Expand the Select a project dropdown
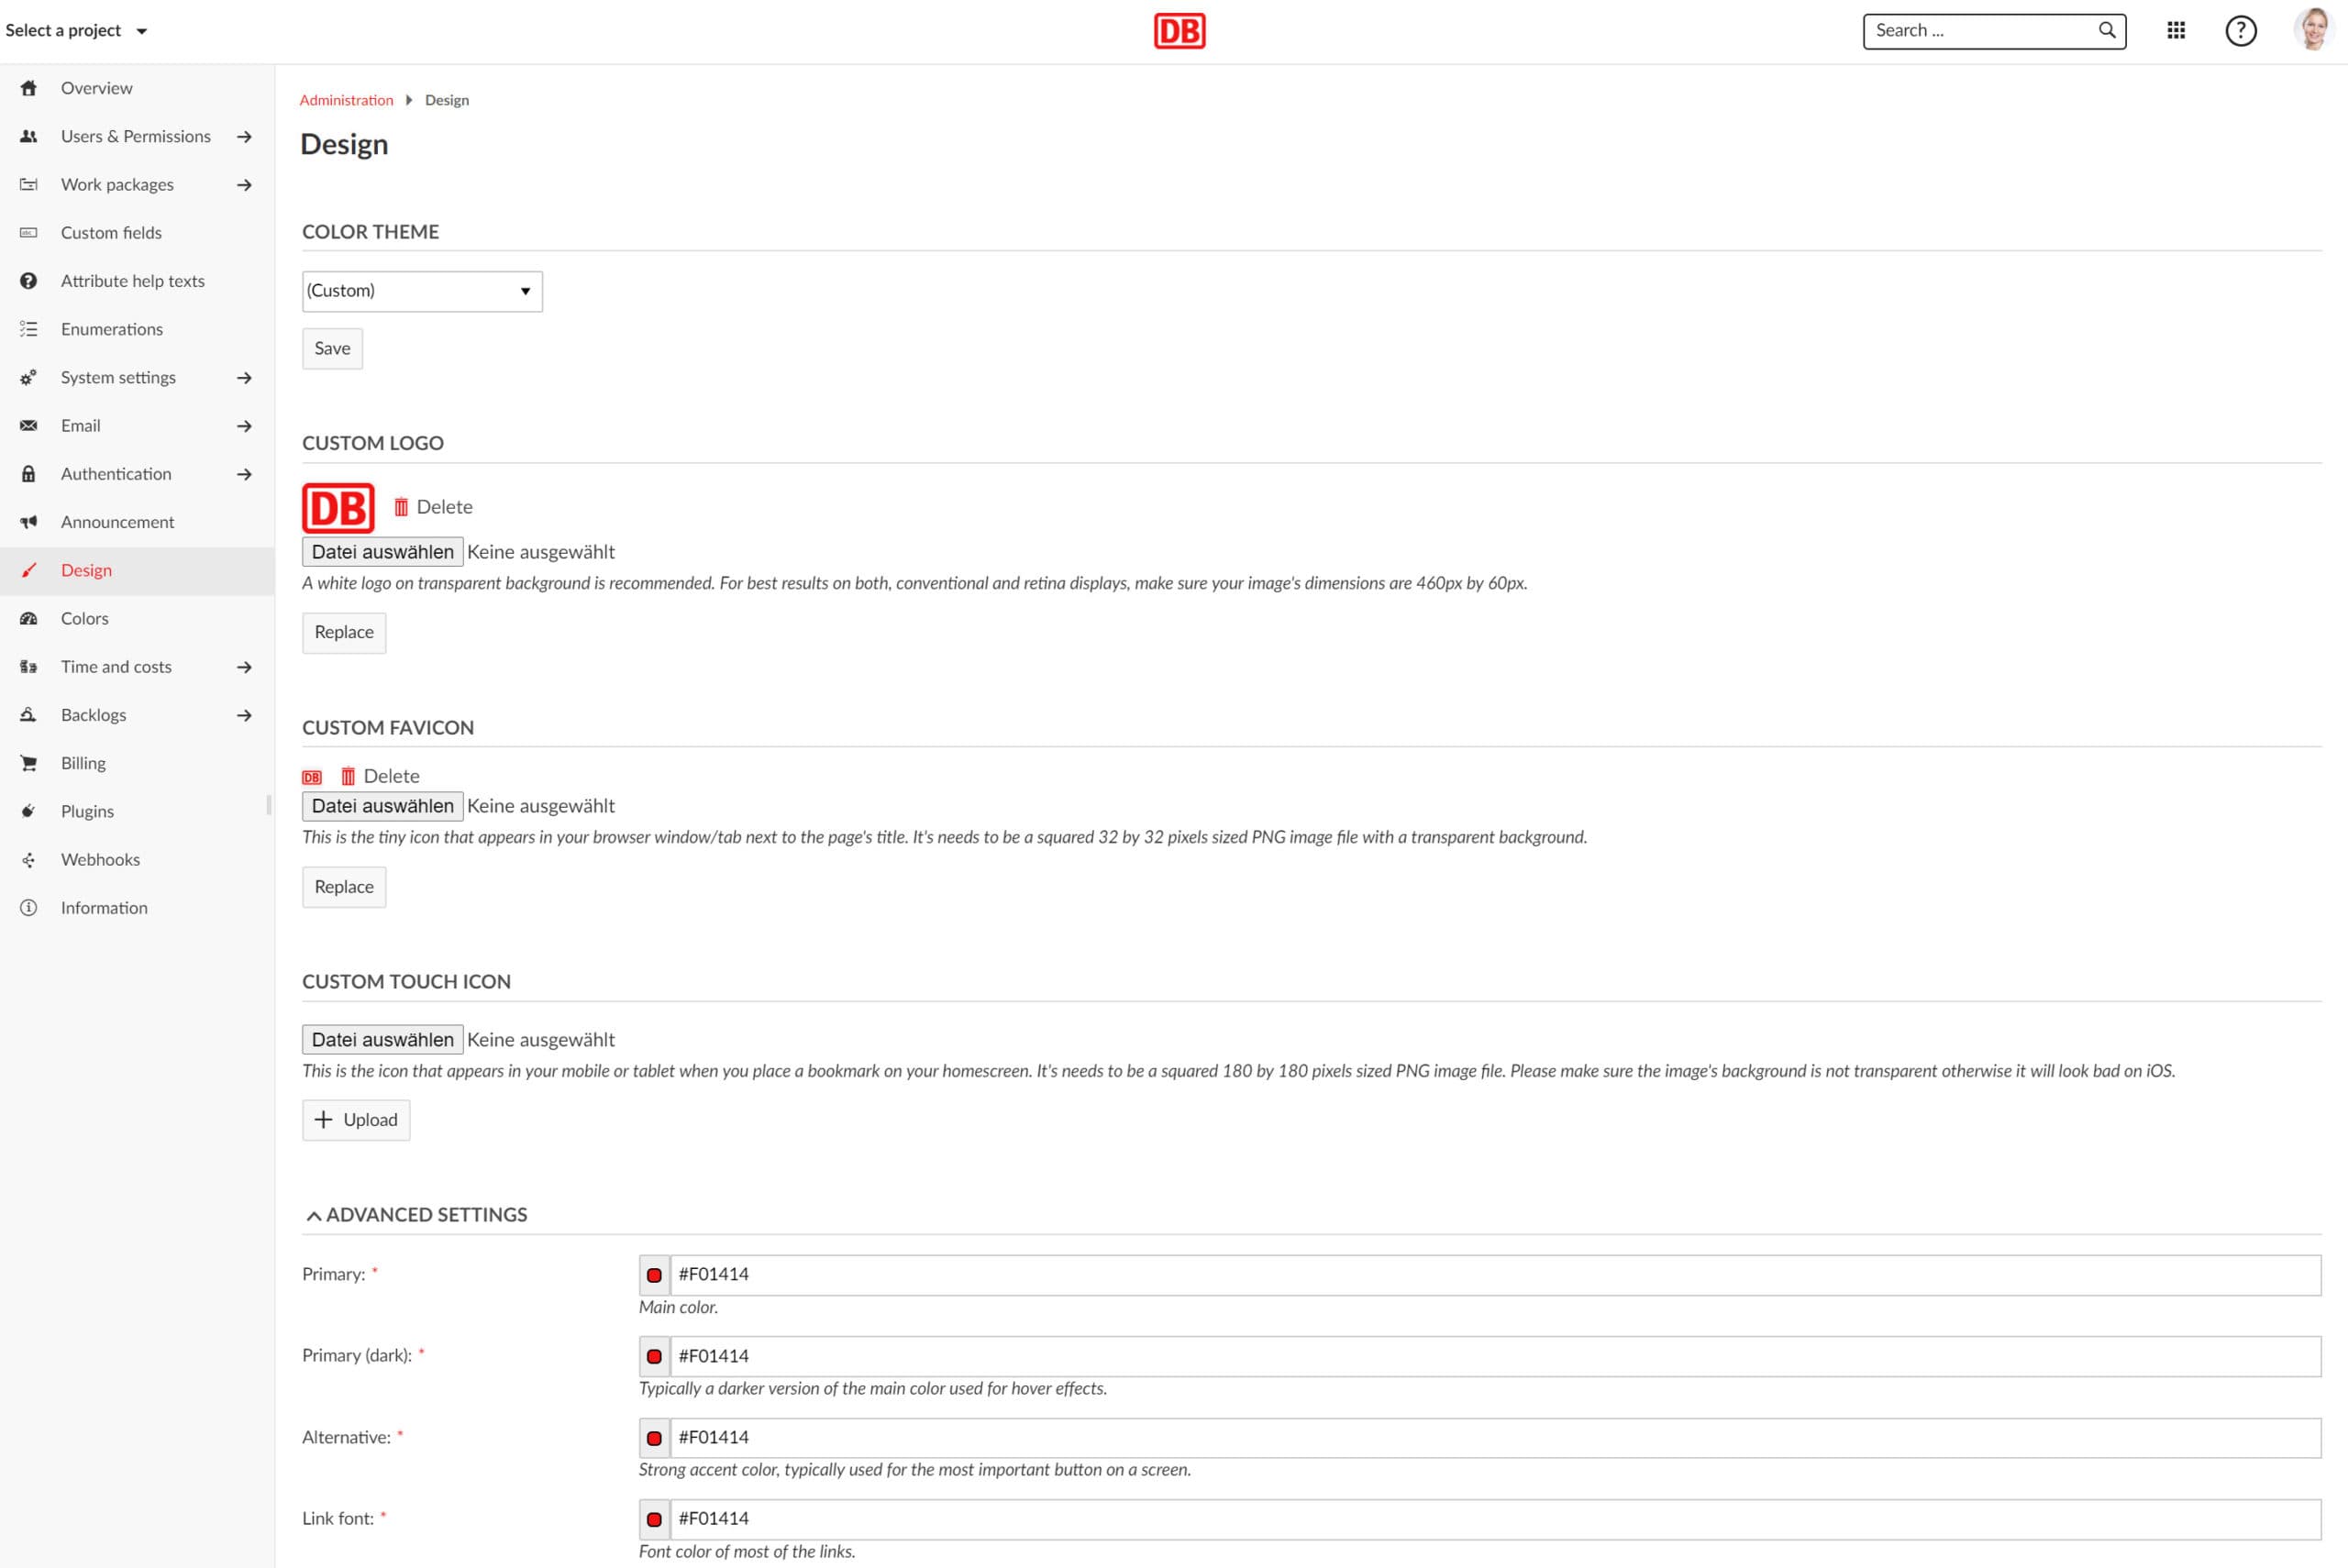 (x=75, y=30)
